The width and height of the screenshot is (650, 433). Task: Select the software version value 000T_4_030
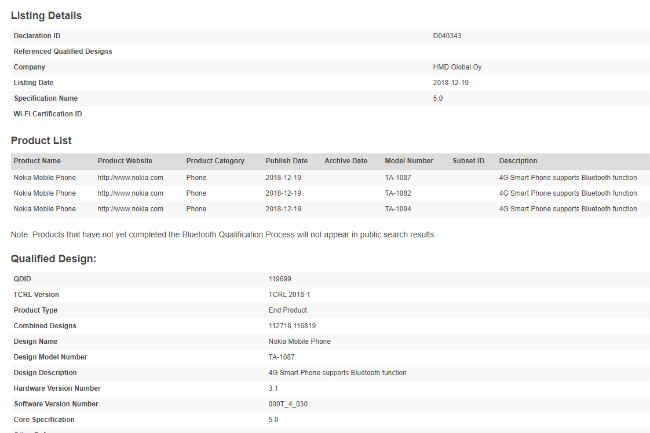(288, 404)
